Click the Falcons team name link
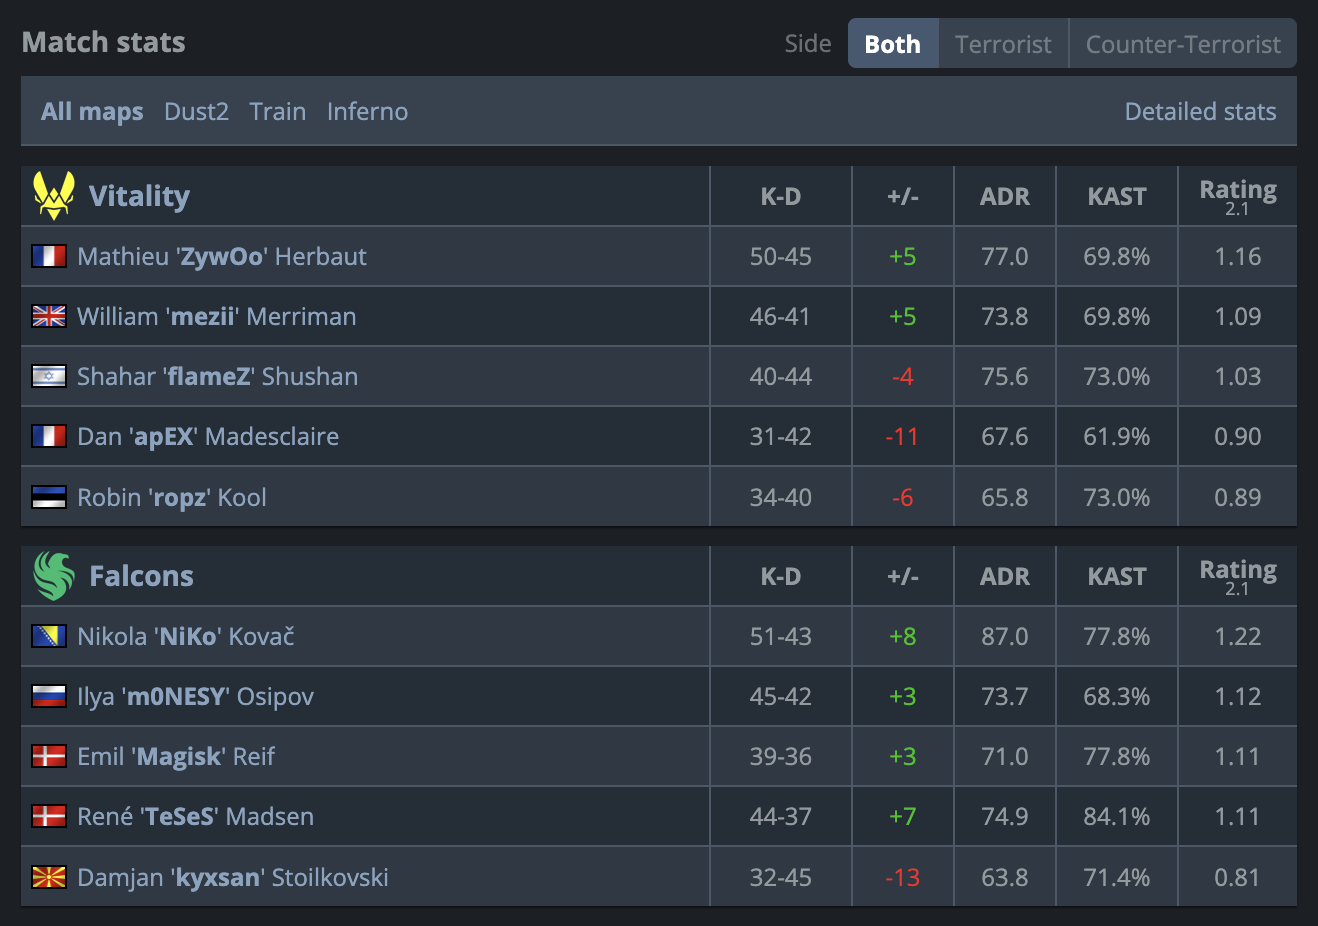 (141, 576)
